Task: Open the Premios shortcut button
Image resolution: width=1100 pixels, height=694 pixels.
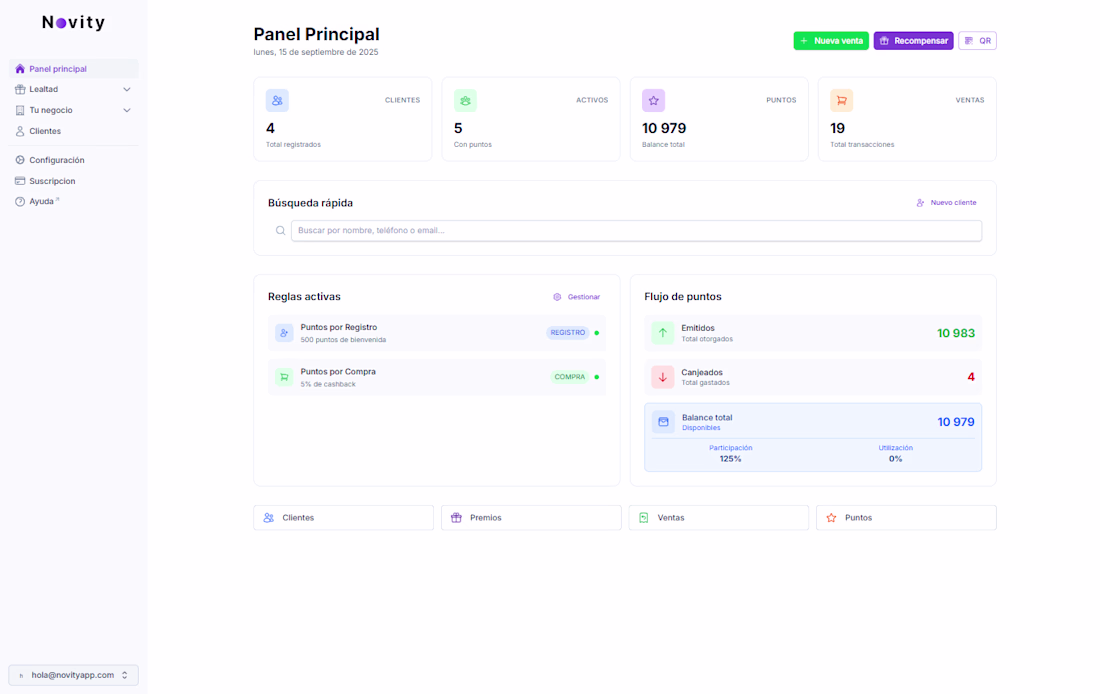Action: [x=531, y=518]
